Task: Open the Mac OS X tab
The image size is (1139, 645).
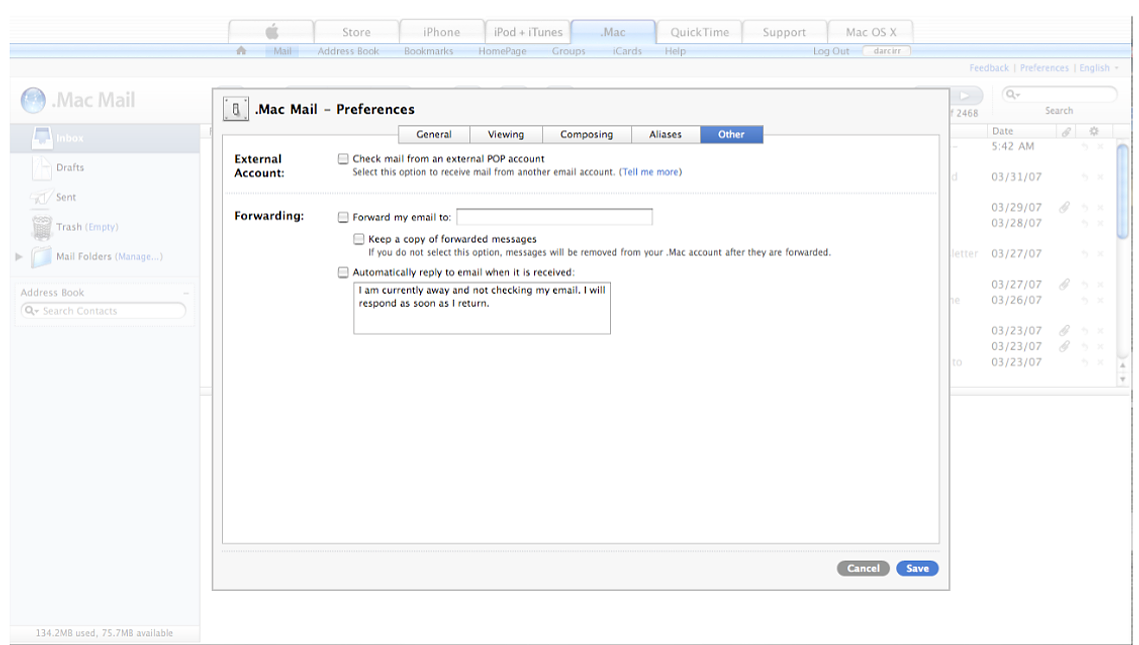Action: coord(871,32)
